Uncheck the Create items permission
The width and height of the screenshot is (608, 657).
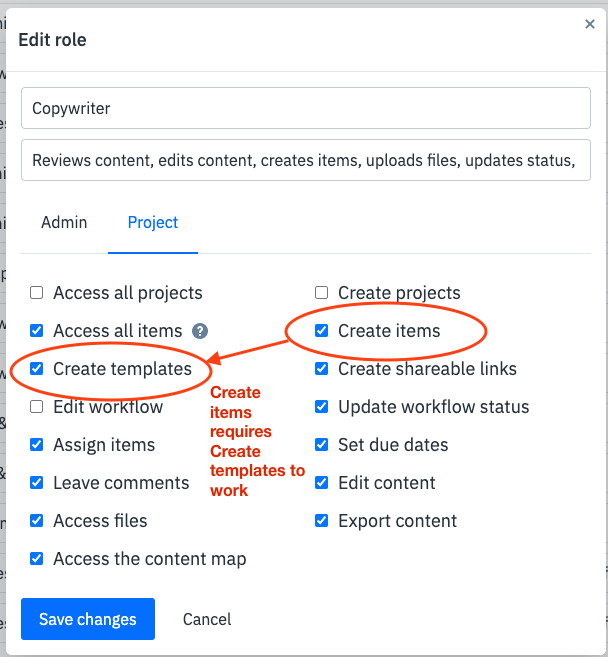[x=321, y=331]
